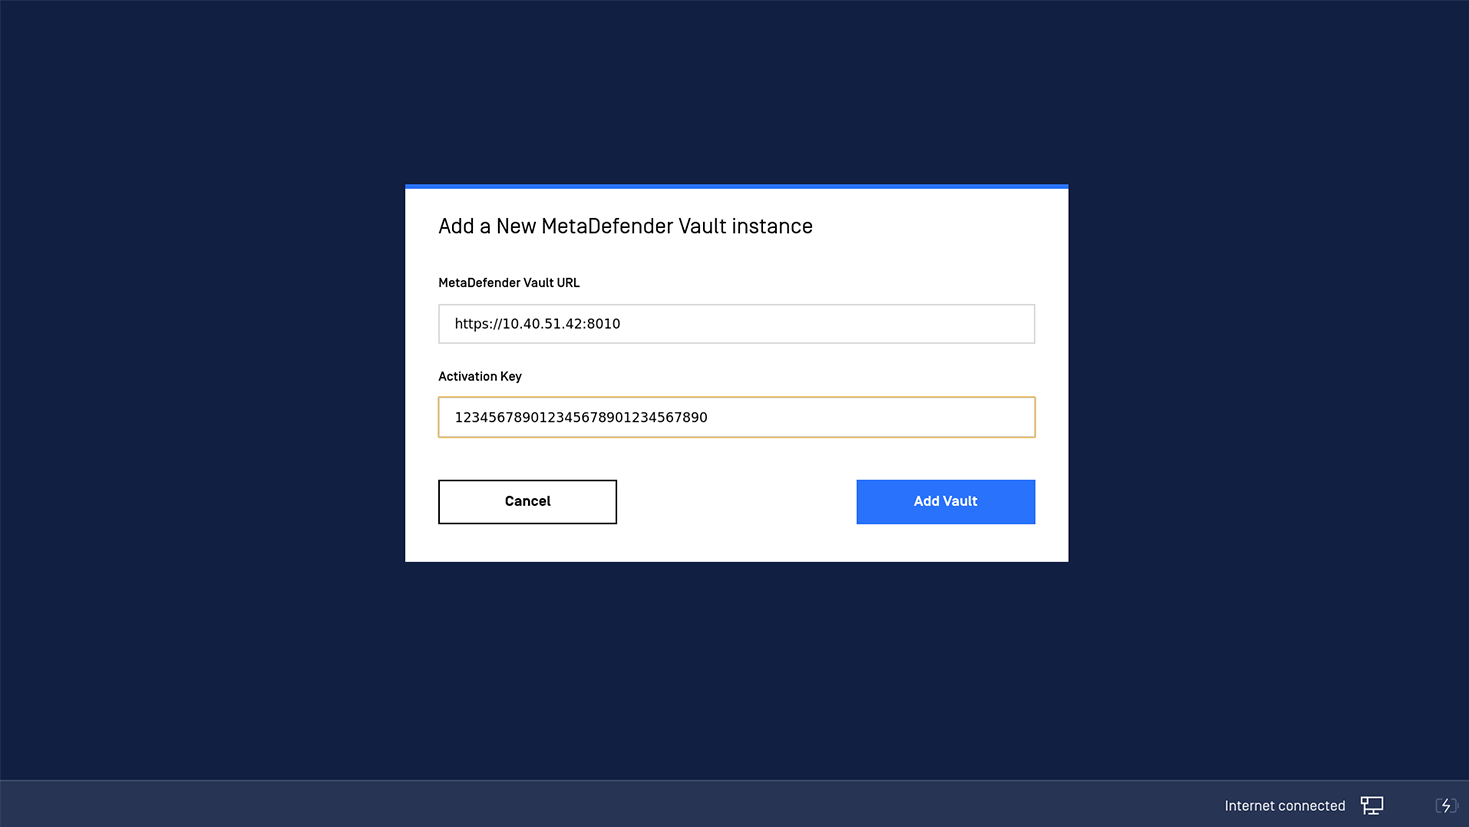1469x827 pixels.
Task: Click the 'Activation Key' label
Action: (x=480, y=376)
